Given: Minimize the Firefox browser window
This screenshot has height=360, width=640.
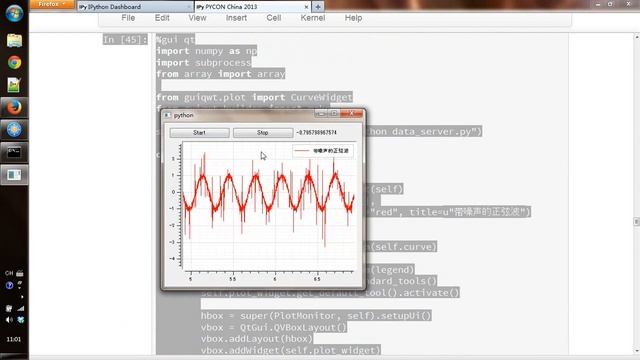Looking at the screenshot, I should point(598,4).
